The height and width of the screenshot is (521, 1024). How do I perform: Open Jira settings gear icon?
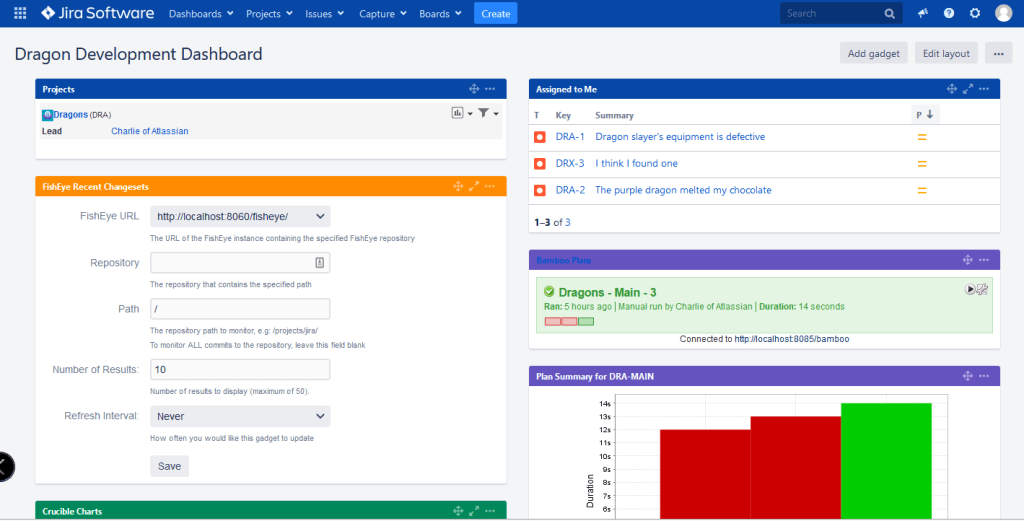pos(974,14)
